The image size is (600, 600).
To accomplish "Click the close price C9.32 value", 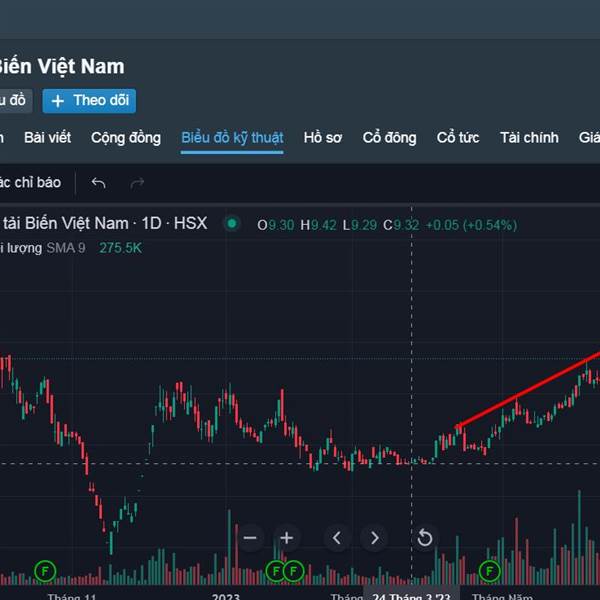I will pyautogui.click(x=401, y=225).
